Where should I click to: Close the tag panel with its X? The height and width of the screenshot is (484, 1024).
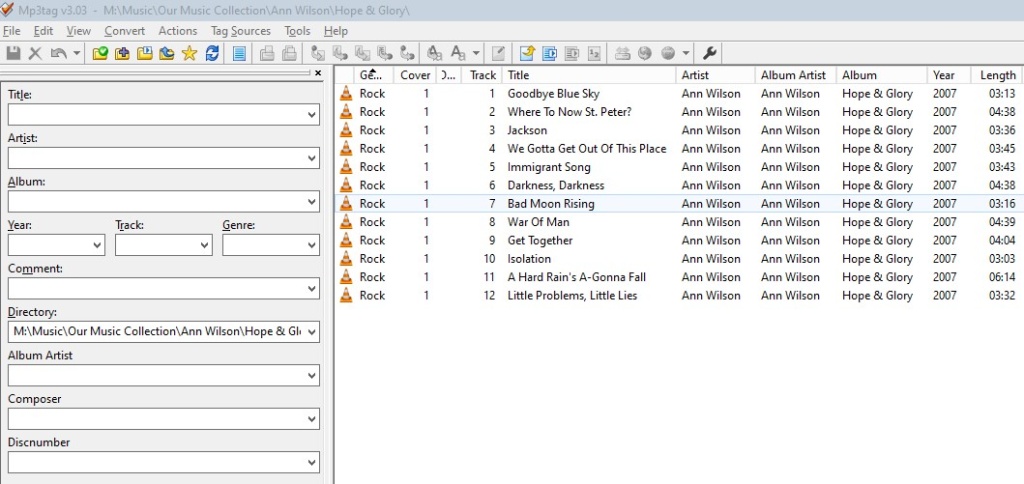tap(318, 73)
